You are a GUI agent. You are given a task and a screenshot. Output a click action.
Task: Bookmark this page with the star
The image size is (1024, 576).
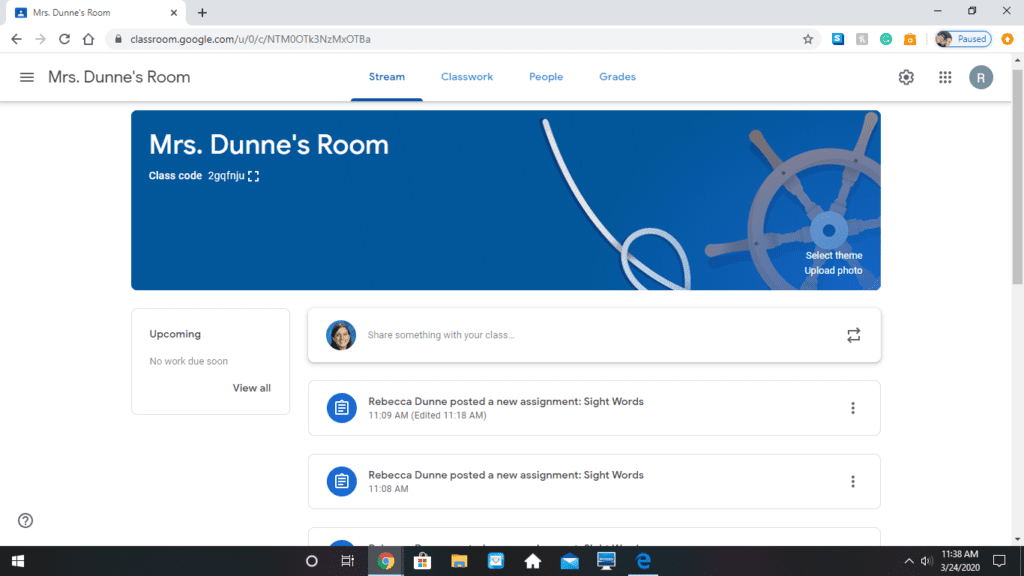click(808, 39)
